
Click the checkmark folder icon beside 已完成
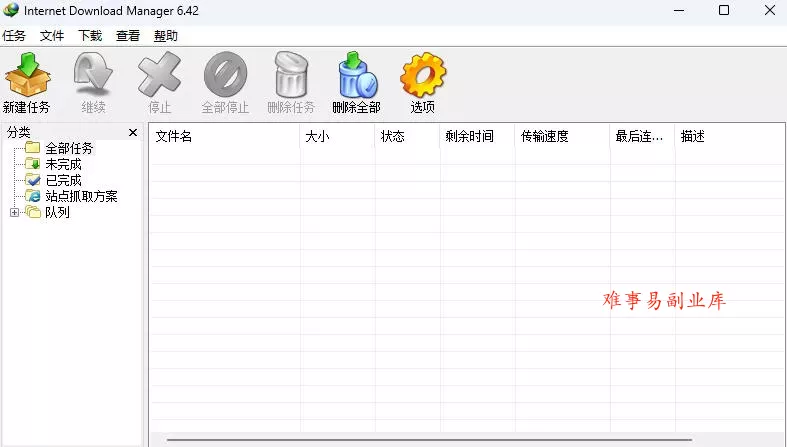coord(33,180)
